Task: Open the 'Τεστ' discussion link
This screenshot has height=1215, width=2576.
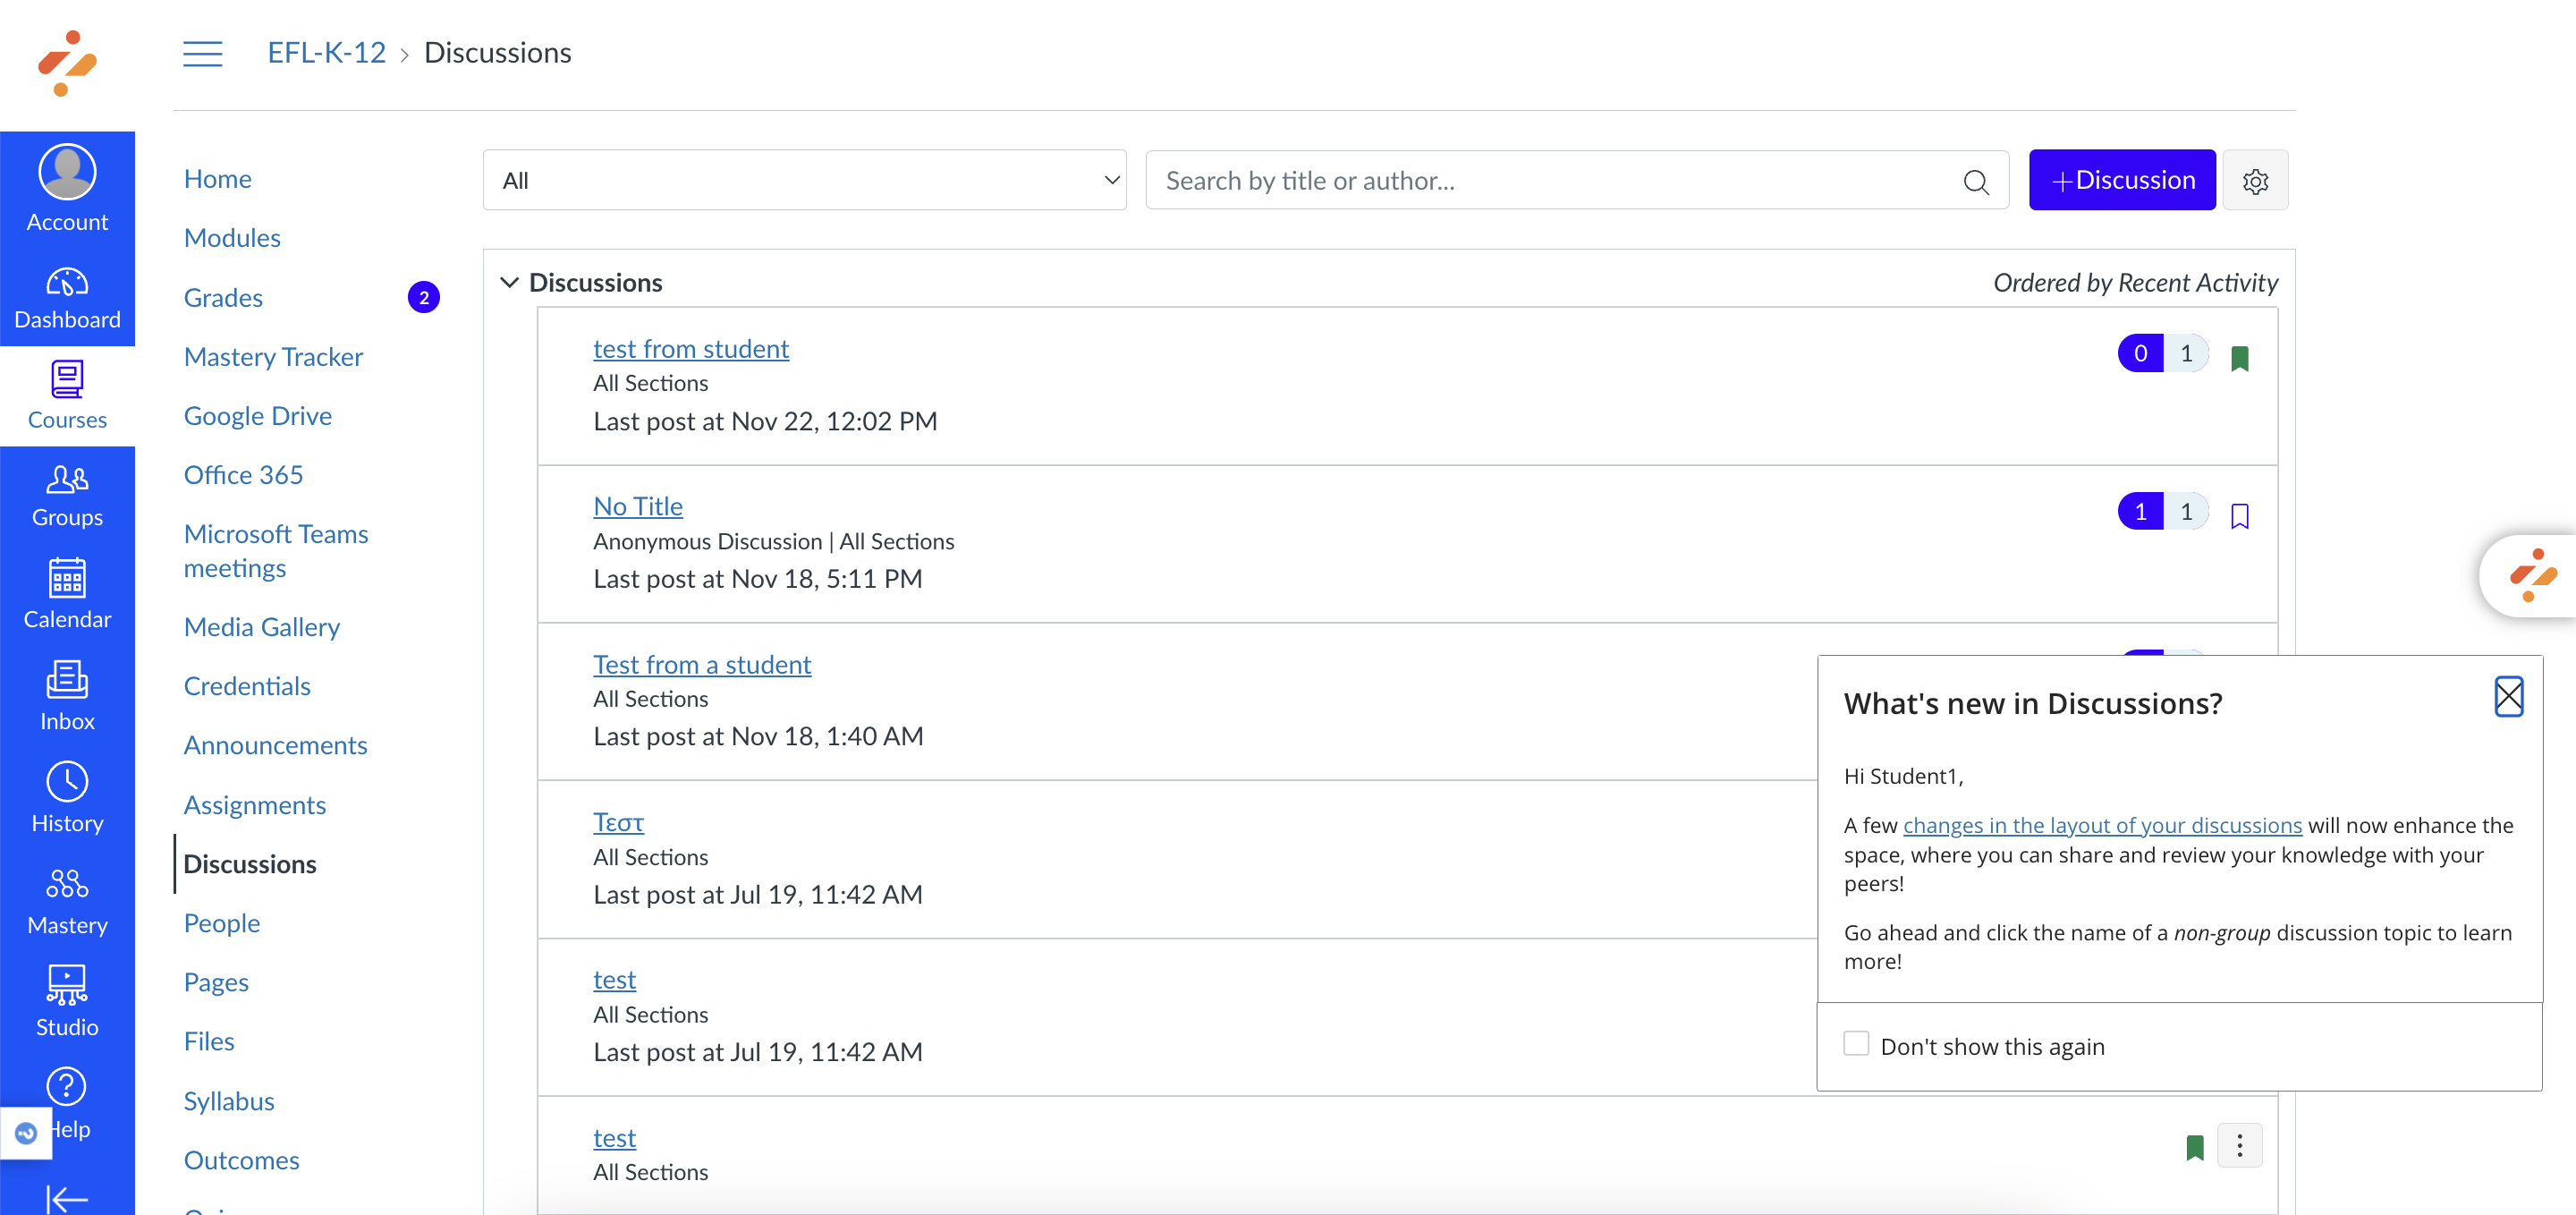Action: click(x=618, y=823)
